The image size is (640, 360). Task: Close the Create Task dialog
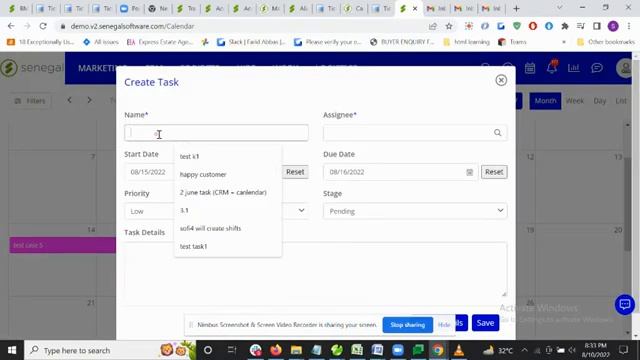click(501, 80)
